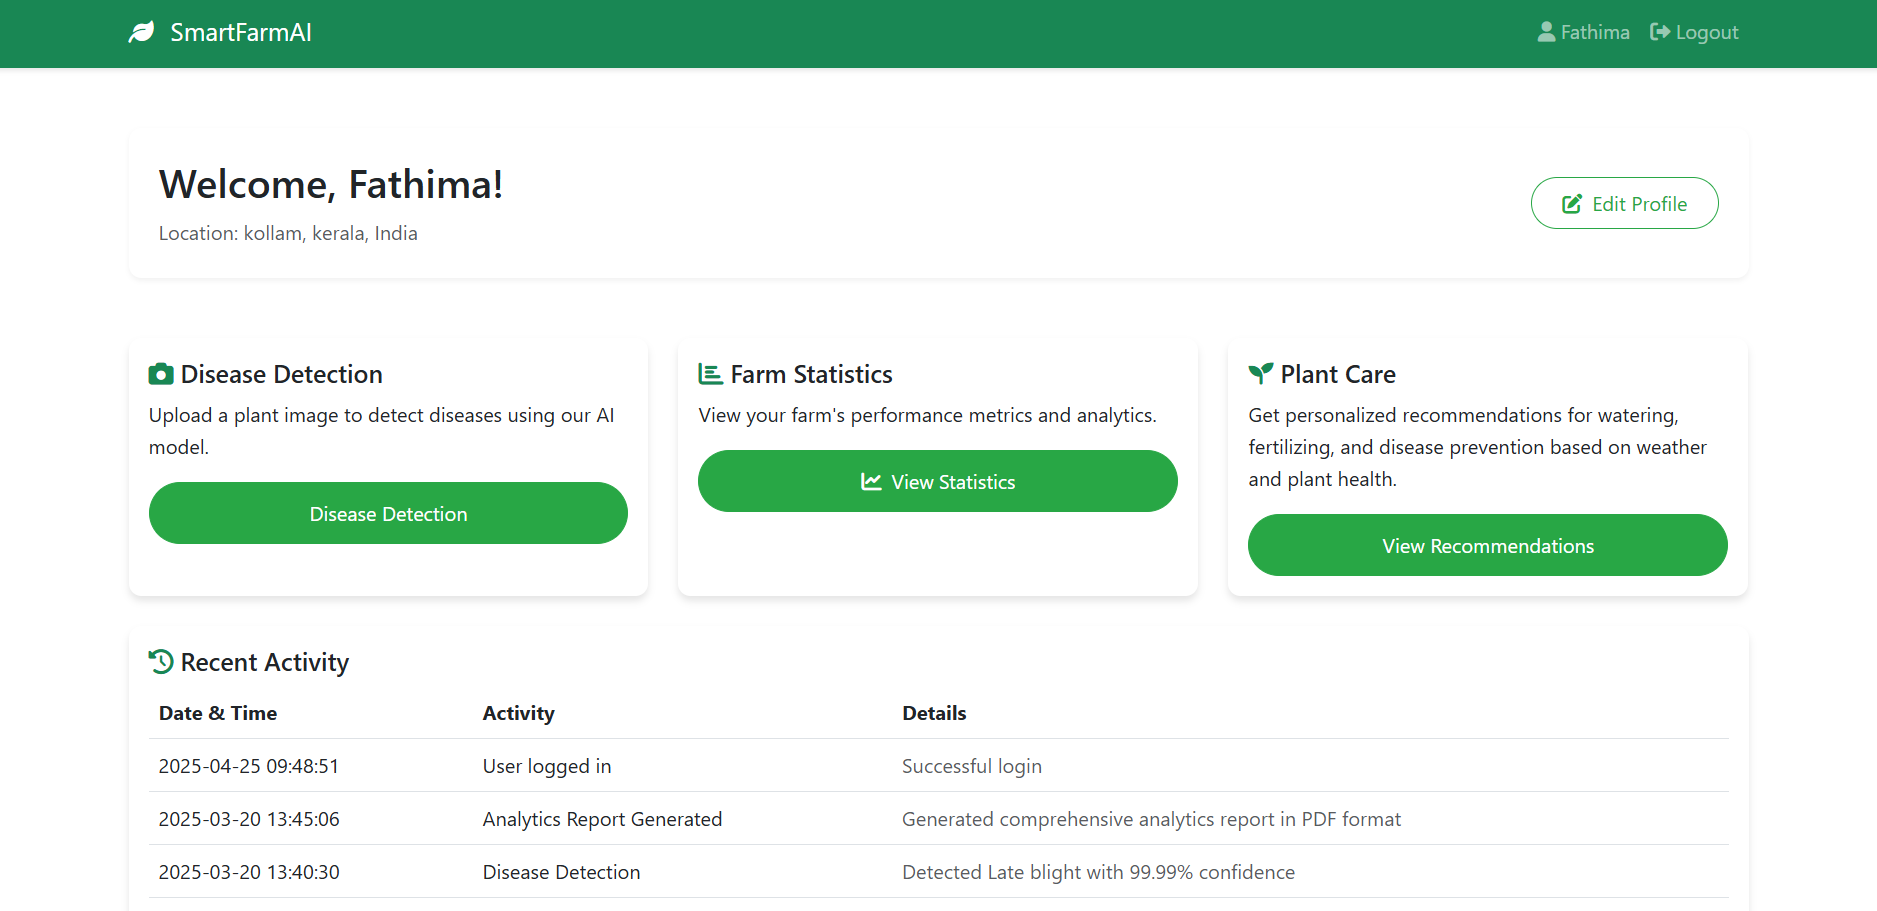Viewport: 1877px width, 911px height.
Task: Click the history clock icon beside Recent Activity
Action: [x=161, y=662]
